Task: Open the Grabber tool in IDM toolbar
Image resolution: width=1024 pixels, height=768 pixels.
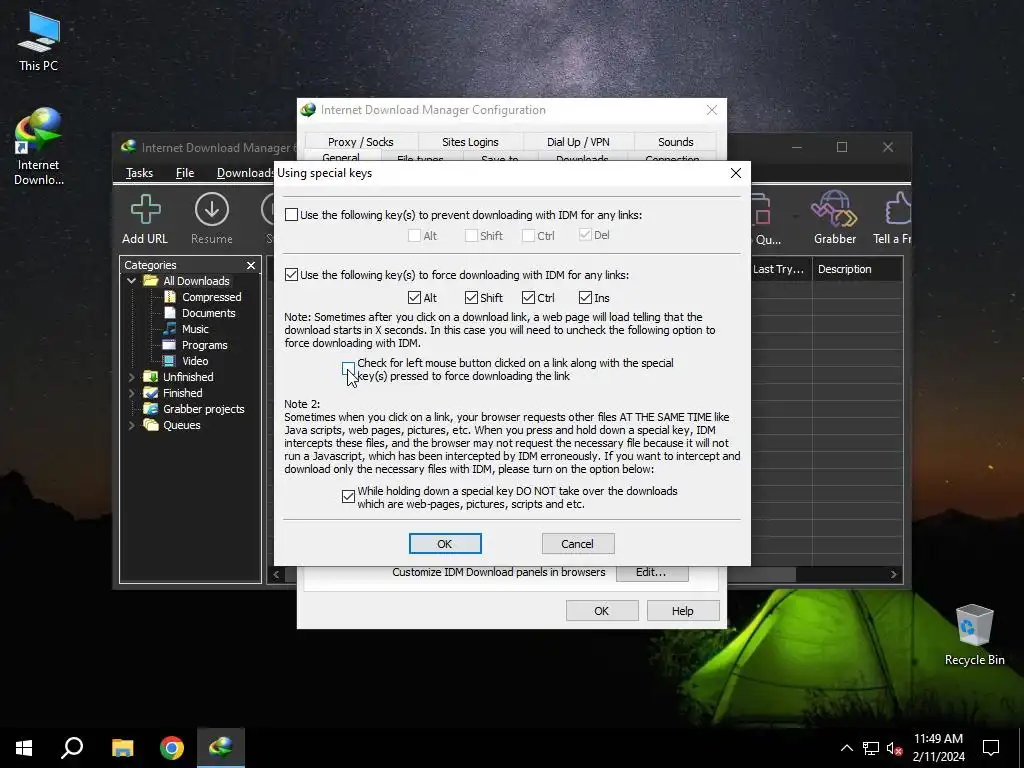Action: tap(834, 208)
